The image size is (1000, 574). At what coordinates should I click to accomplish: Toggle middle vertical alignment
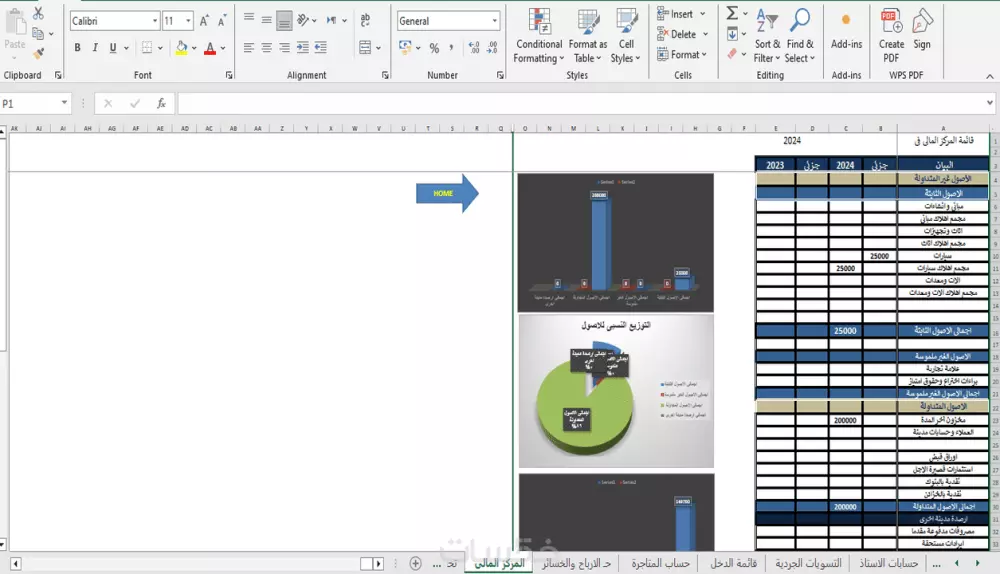(x=267, y=20)
